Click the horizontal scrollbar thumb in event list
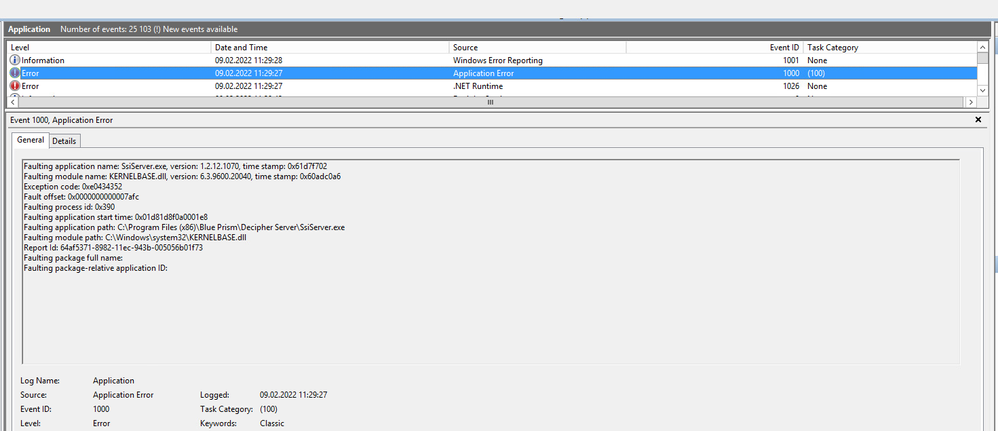 coord(490,102)
